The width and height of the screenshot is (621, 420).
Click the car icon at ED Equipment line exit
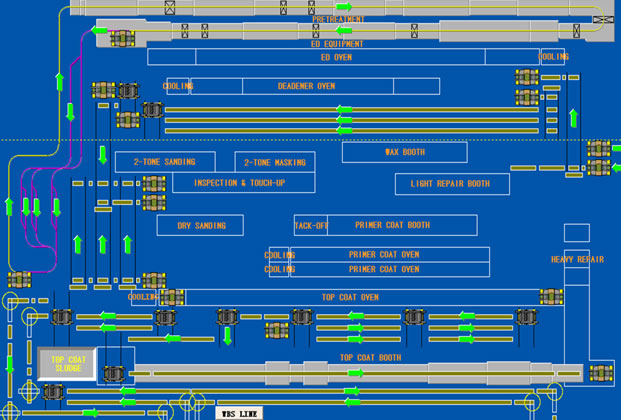121,39
